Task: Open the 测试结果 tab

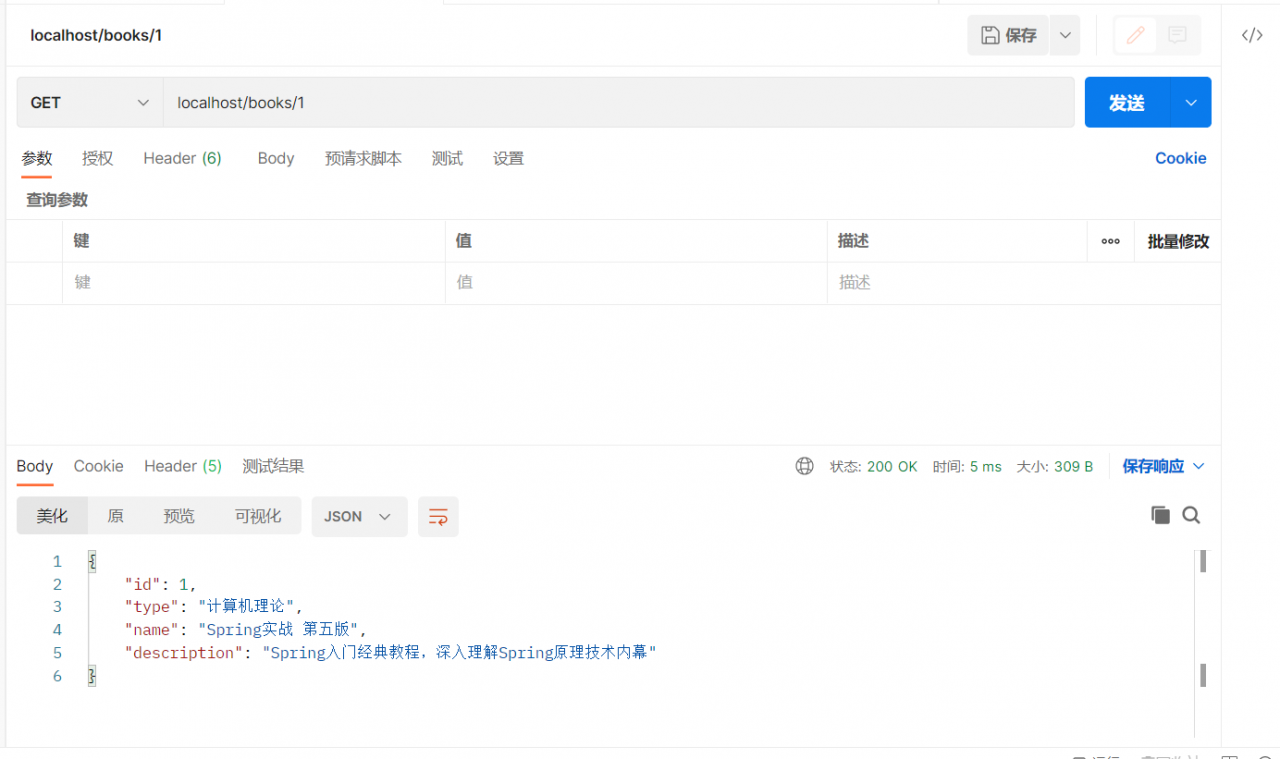Action: [x=273, y=466]
